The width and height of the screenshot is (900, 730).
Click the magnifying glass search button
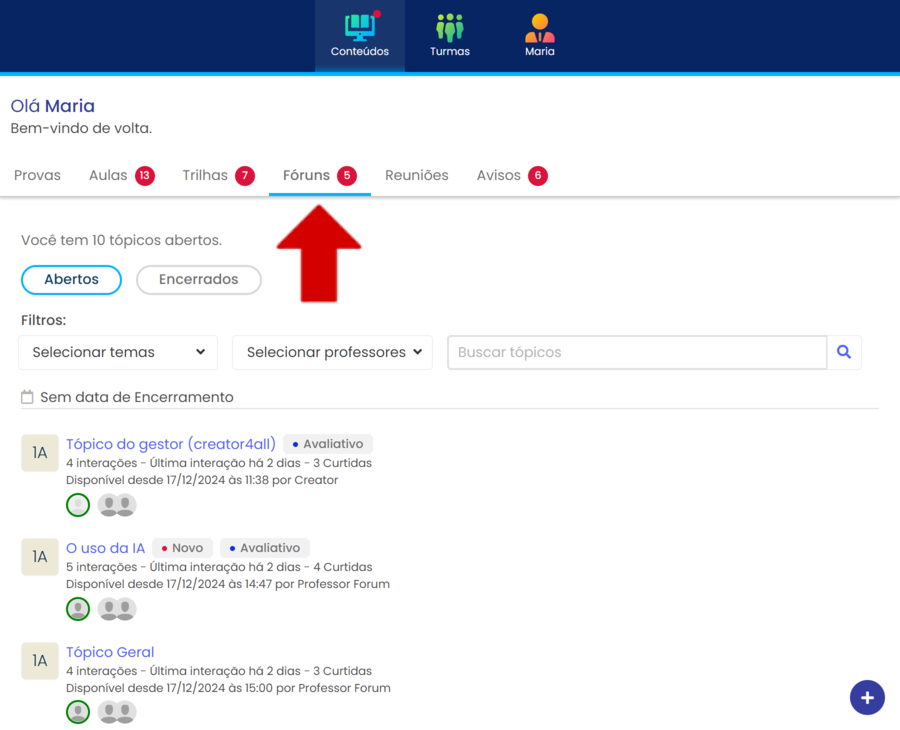[x=844, y=352]
